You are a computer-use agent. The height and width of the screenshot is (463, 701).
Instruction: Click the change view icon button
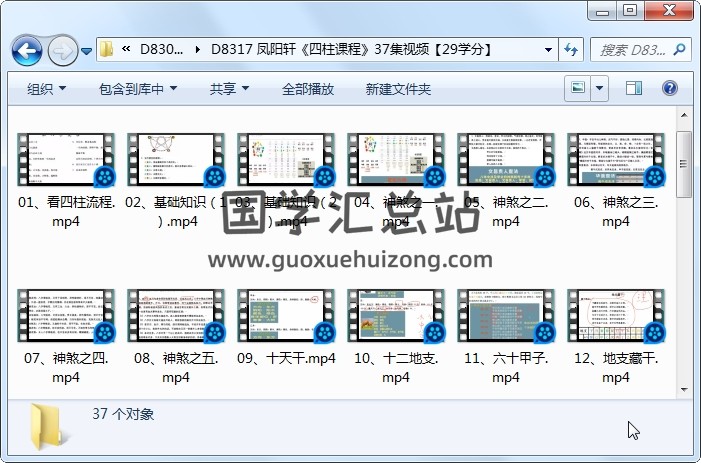[578, 89]
